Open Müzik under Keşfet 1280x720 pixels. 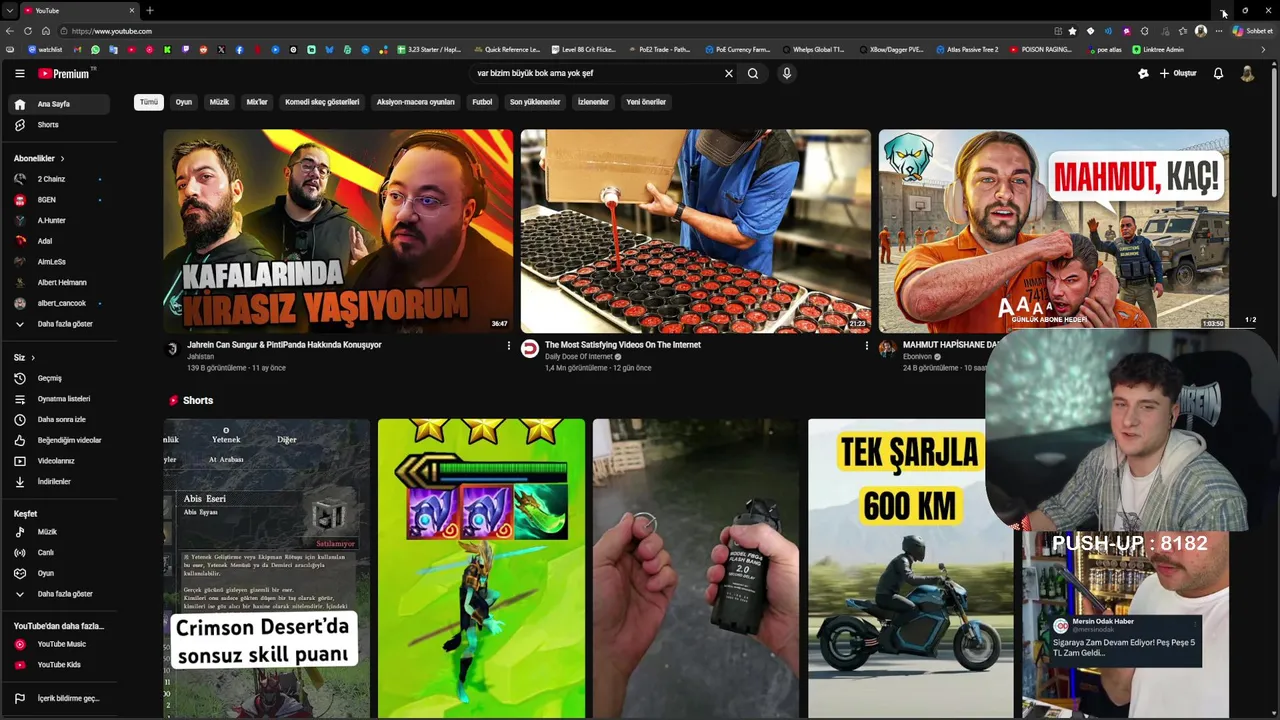(x=58, y=532)
